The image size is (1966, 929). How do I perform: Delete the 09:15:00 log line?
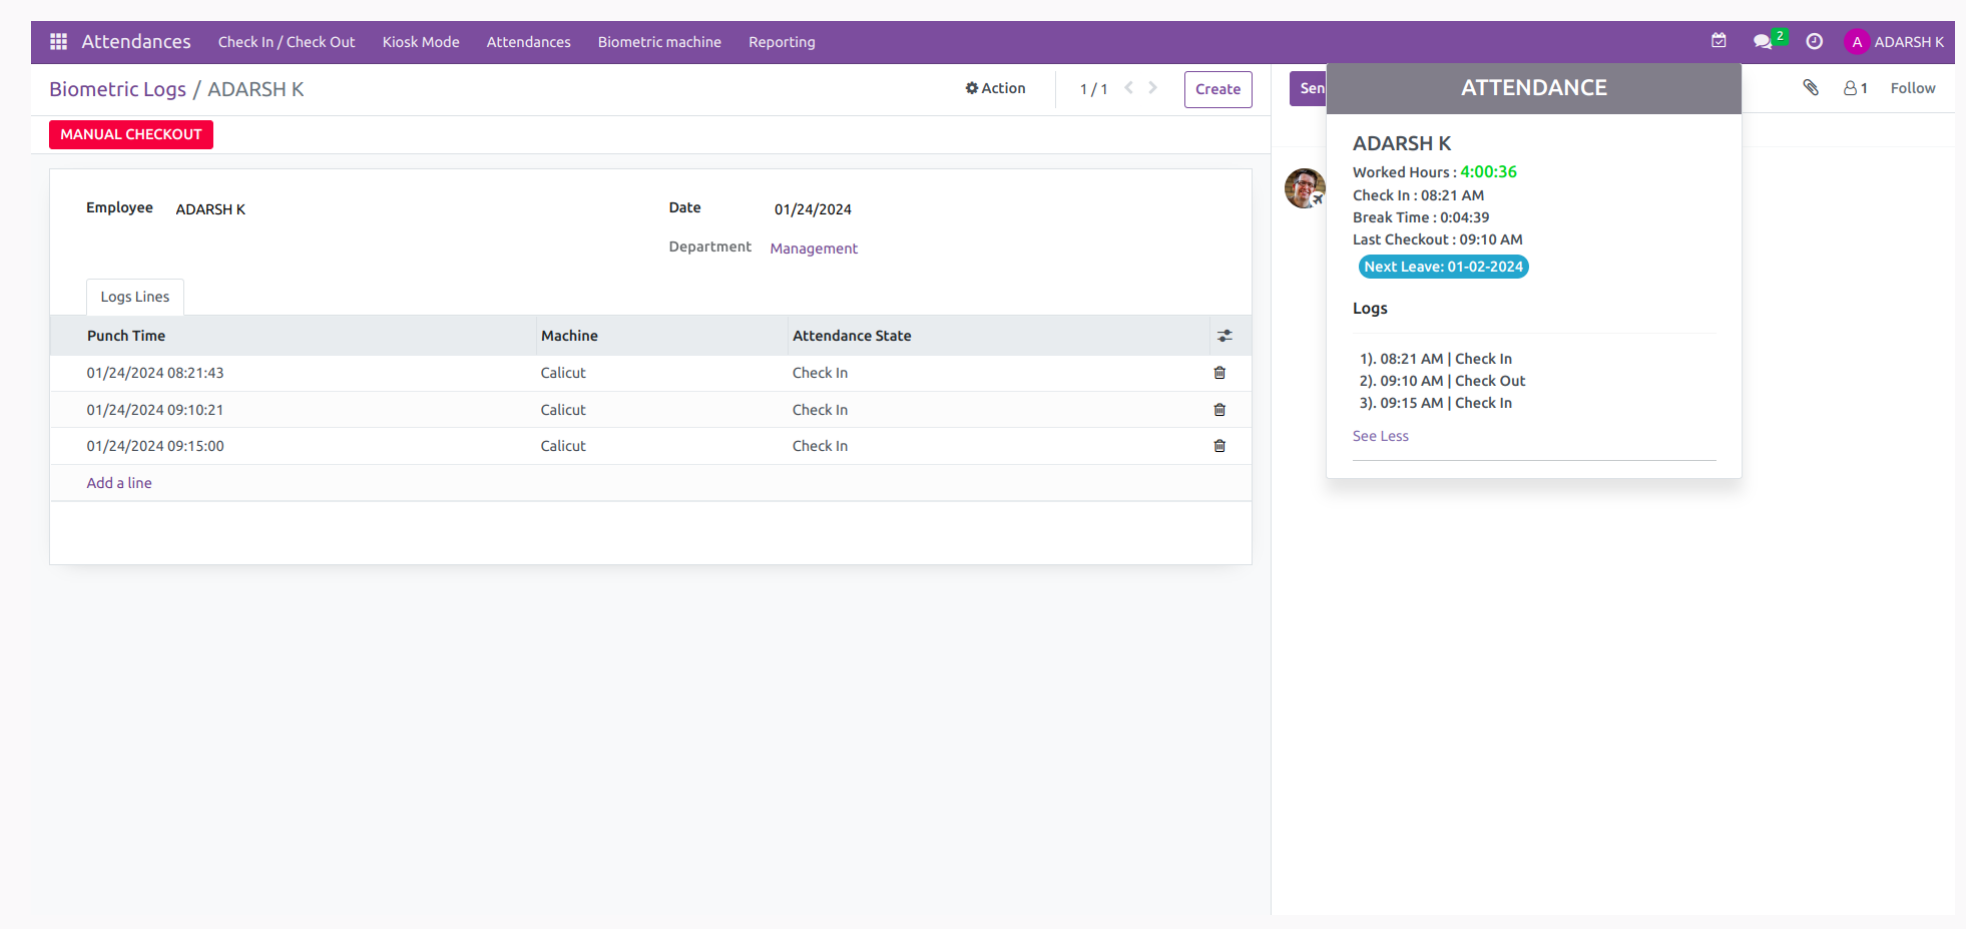1219,446
